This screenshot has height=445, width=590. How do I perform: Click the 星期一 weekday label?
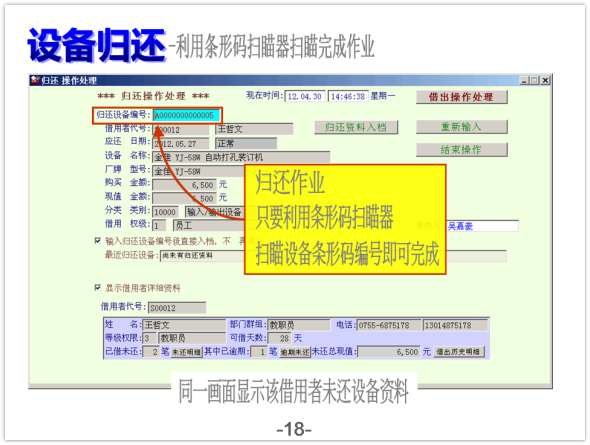pyautogui.click(x=383, y=96)
